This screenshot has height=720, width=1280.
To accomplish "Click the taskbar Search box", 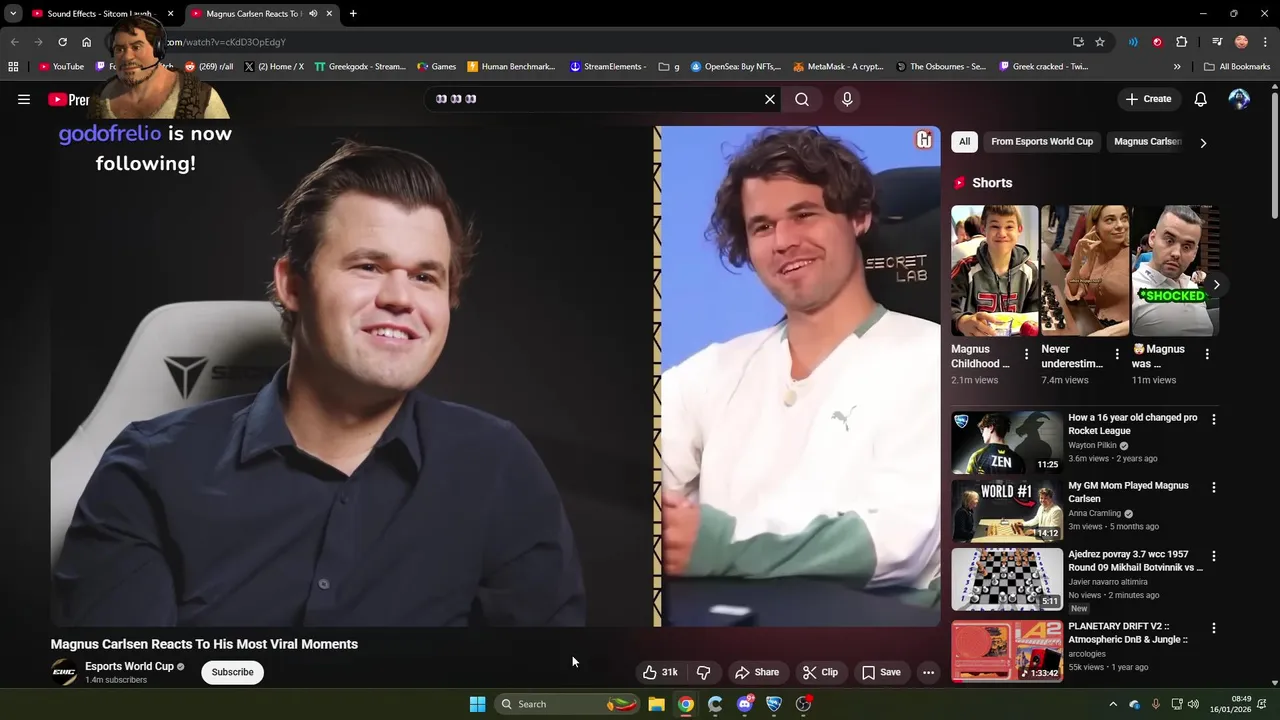I will (568, 704).
